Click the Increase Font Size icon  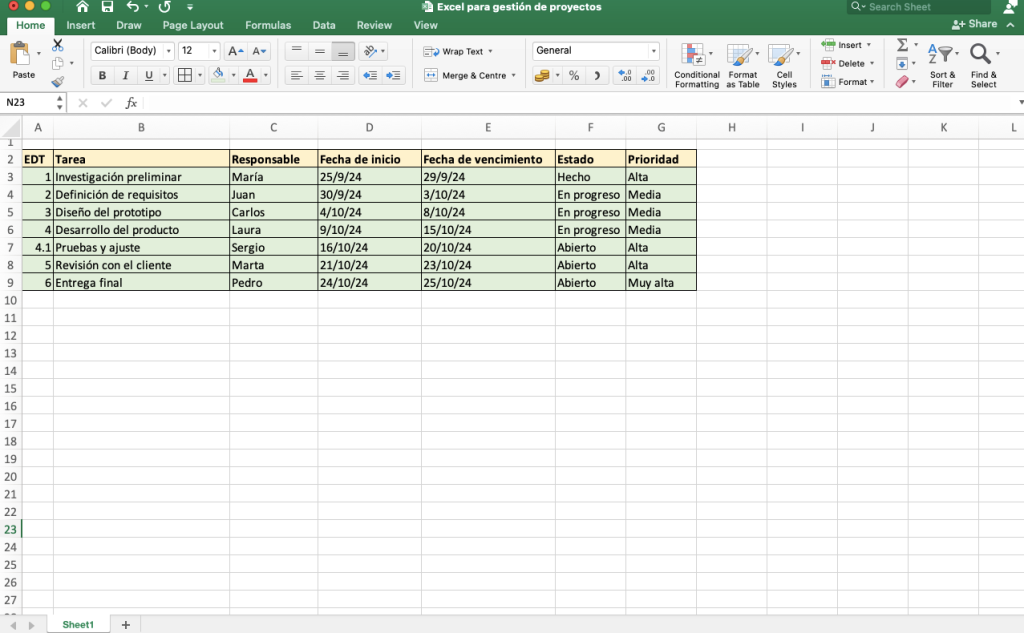pos(235,51)
